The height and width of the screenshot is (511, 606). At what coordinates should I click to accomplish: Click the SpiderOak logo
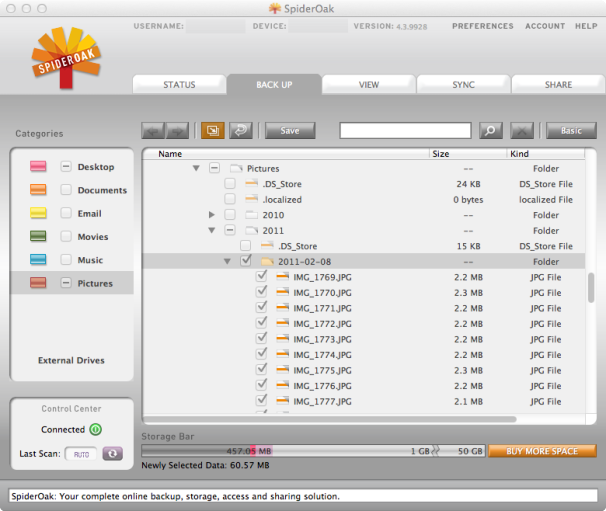(x=66, y=57)
